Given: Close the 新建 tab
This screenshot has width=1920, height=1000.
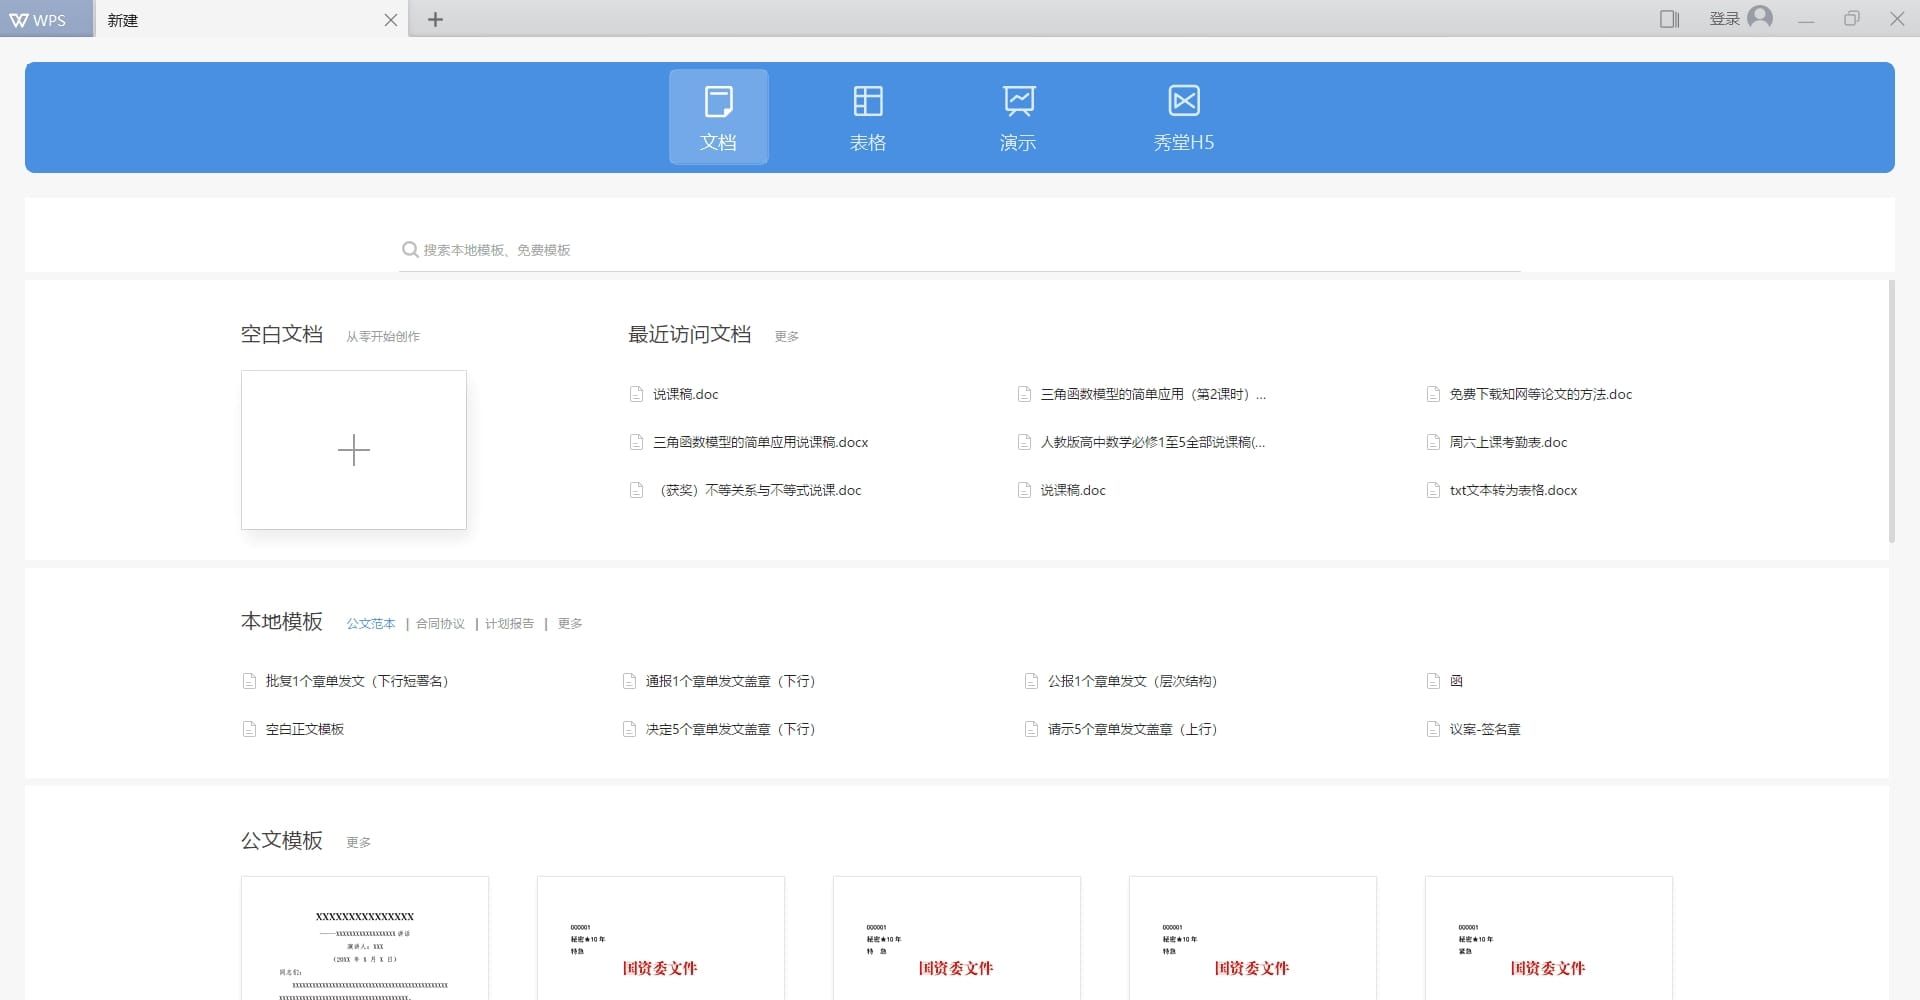Looking at the screenshot, I should (x=391, y=20).
